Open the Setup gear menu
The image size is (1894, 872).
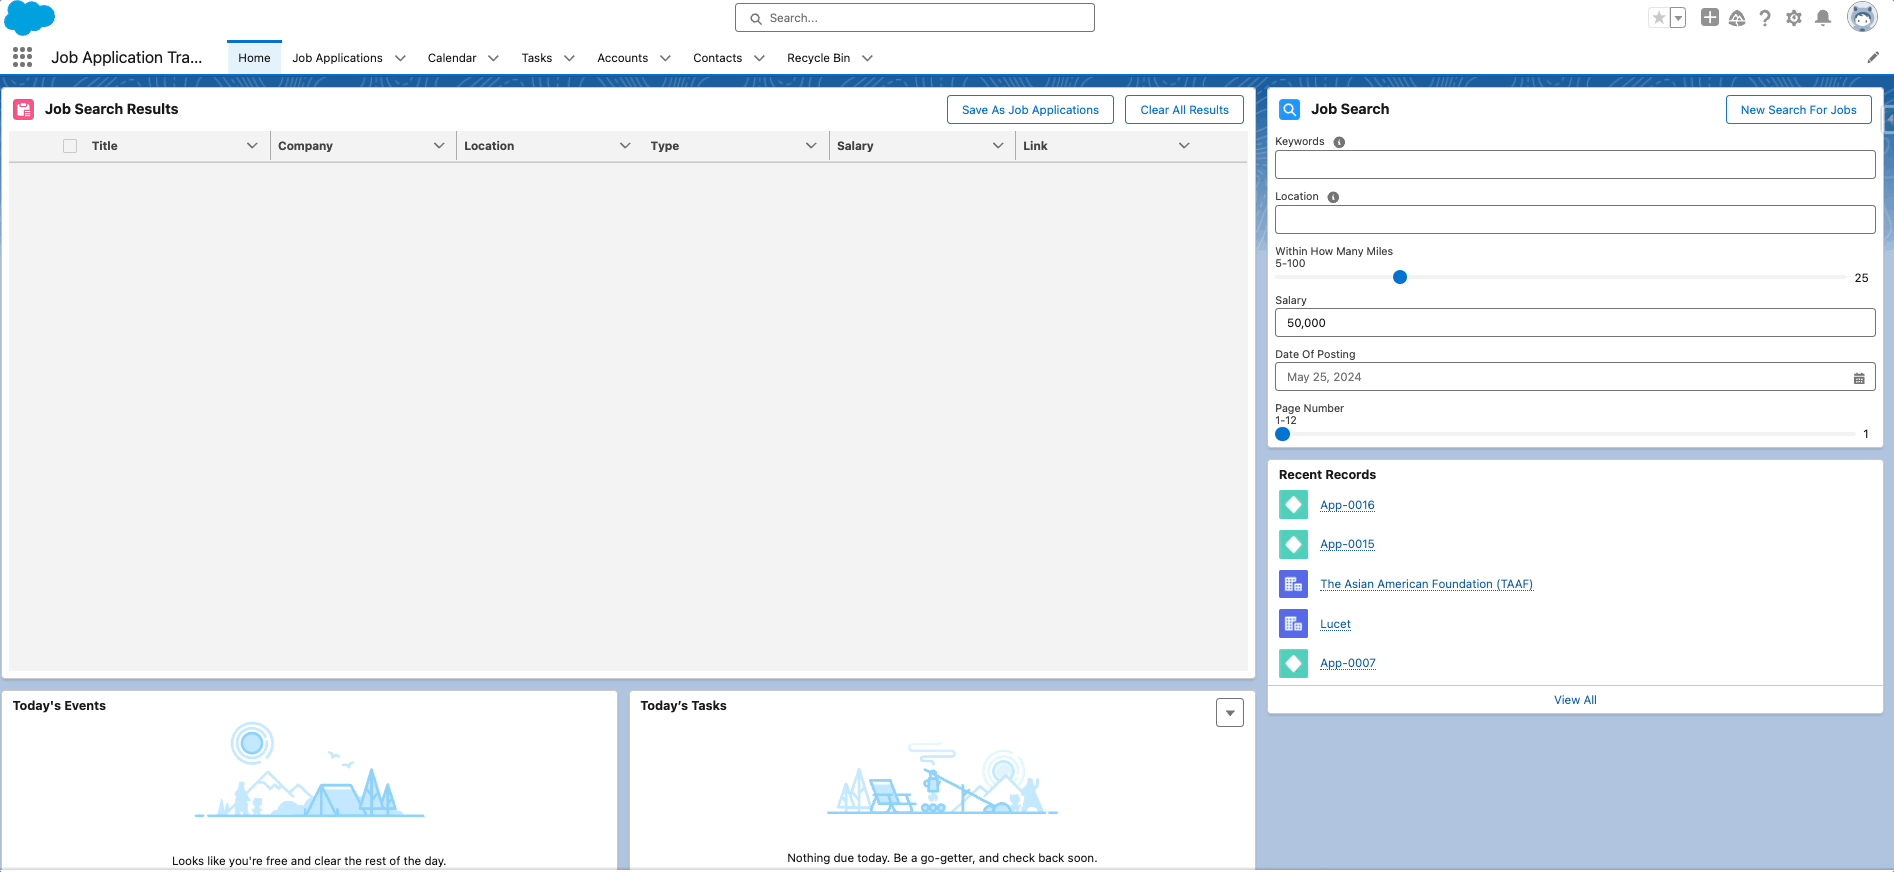1794,18
